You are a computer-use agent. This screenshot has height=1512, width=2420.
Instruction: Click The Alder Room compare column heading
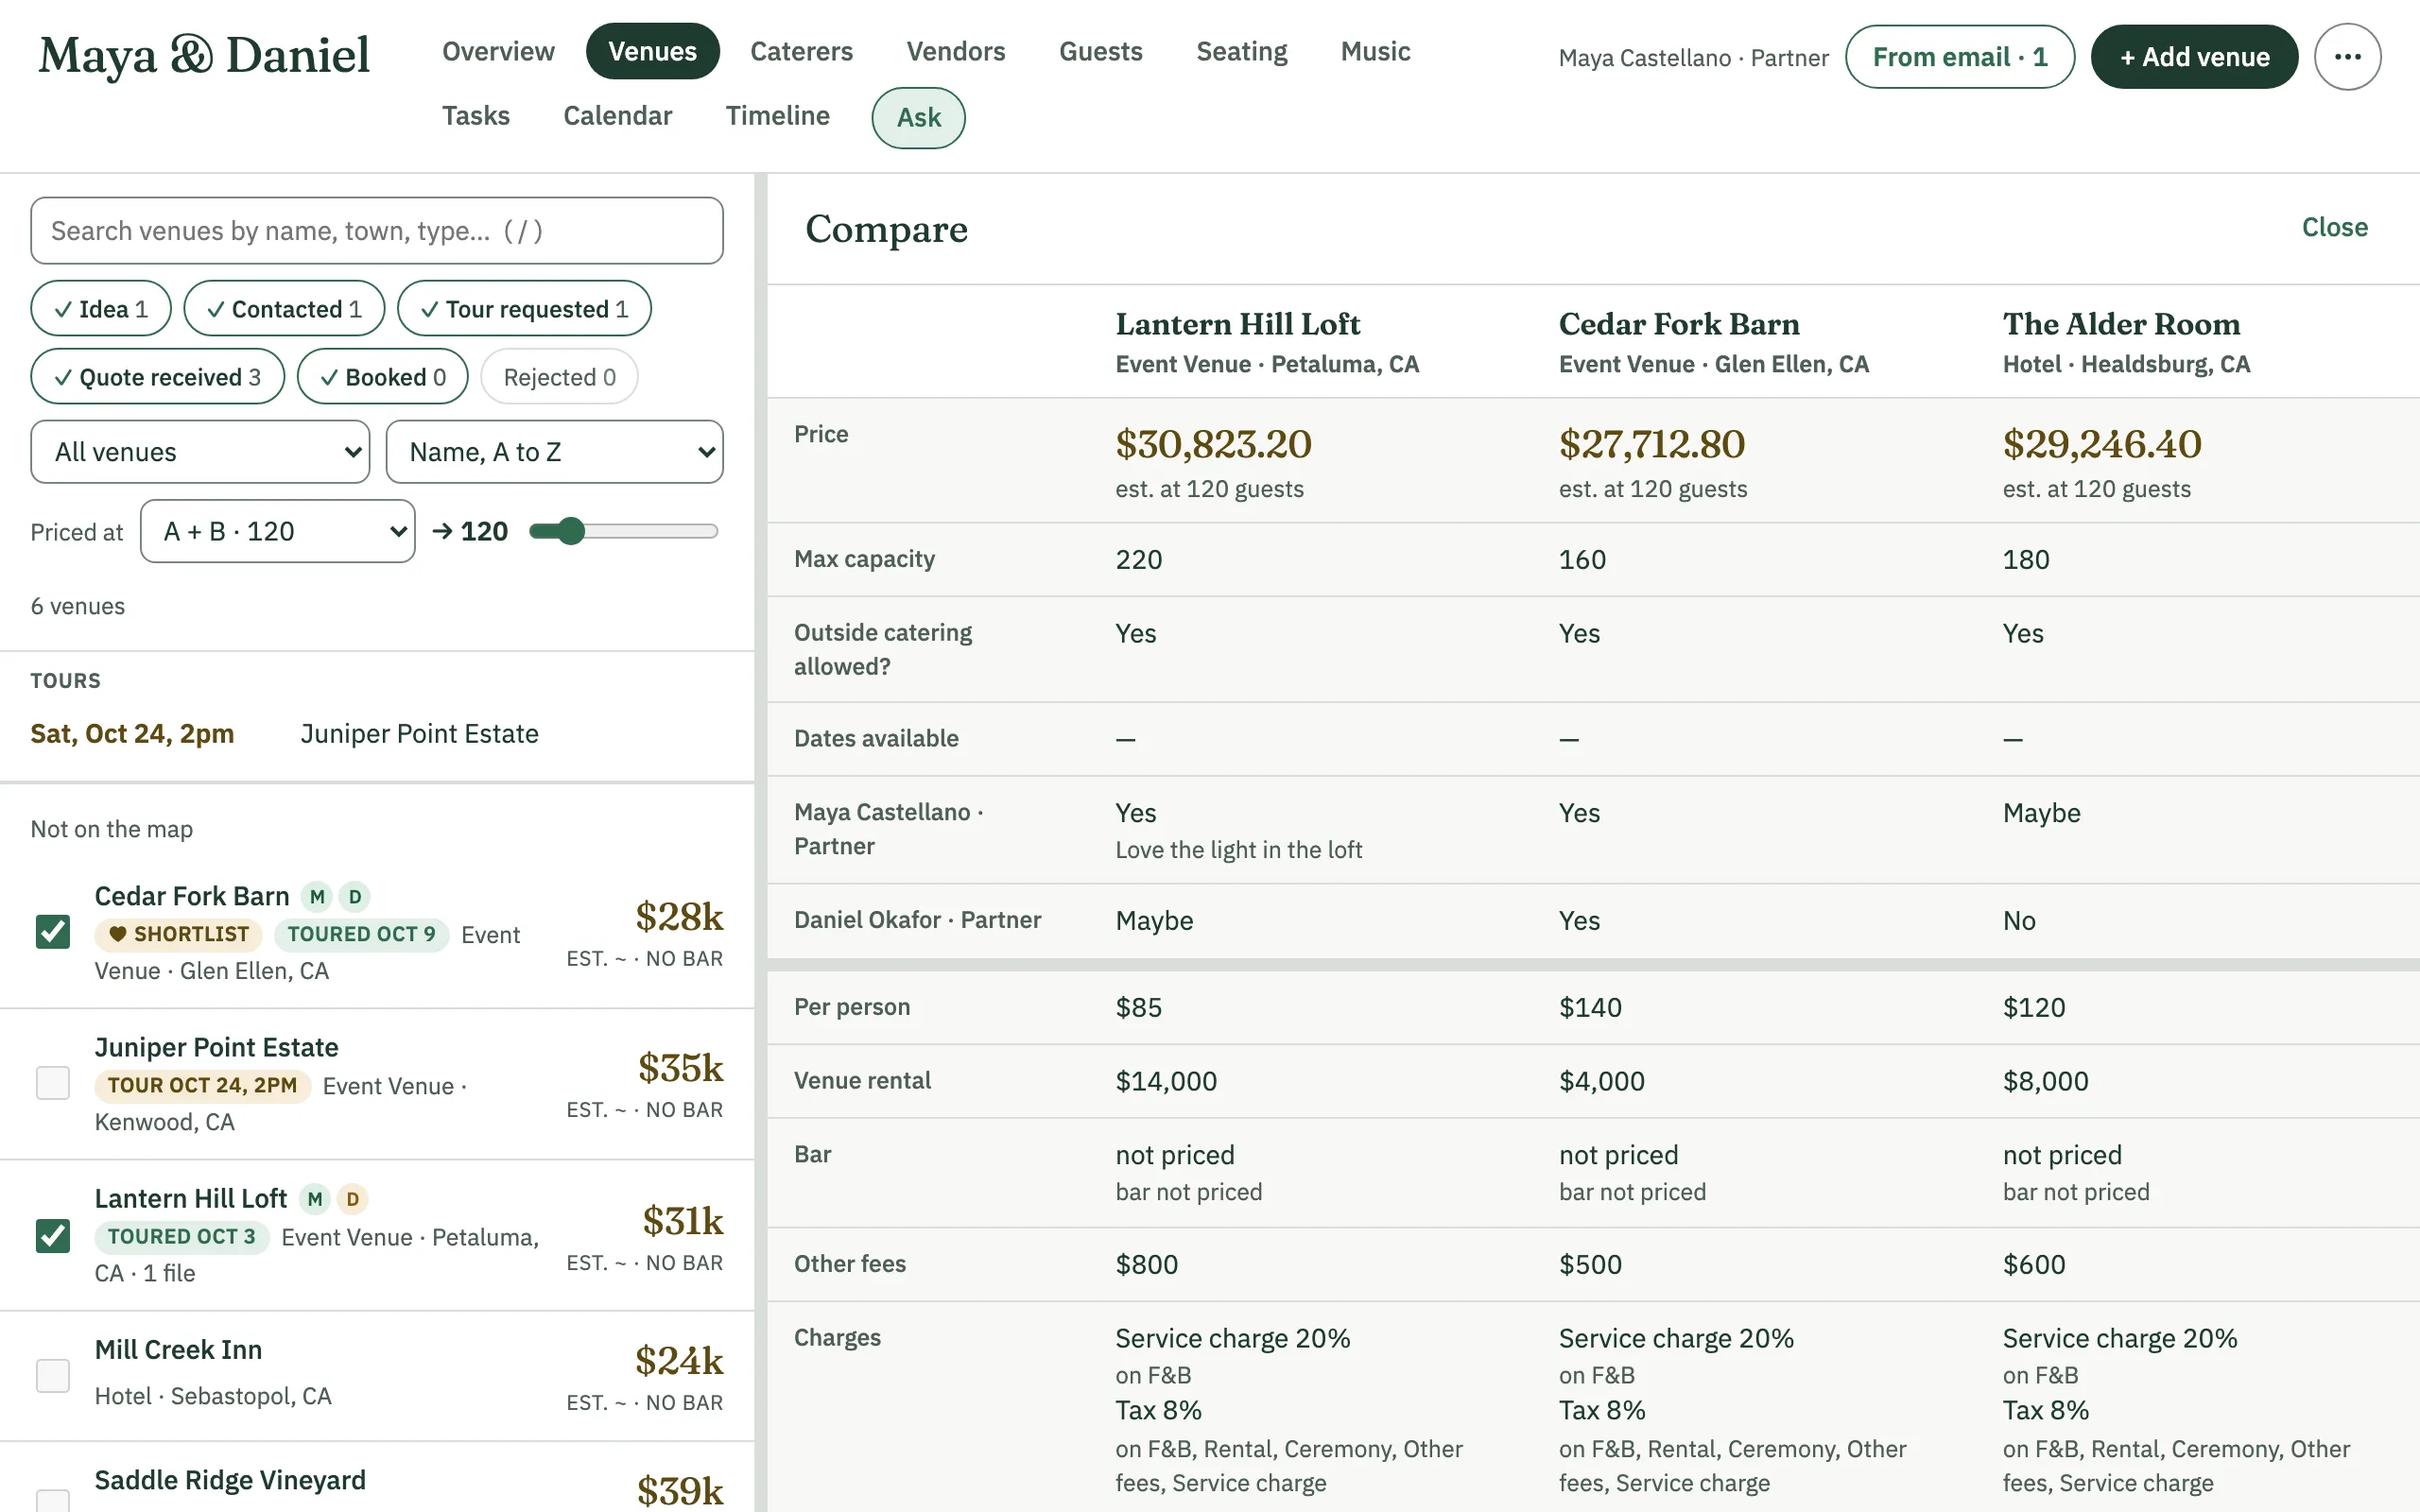tap(2121, 324)
